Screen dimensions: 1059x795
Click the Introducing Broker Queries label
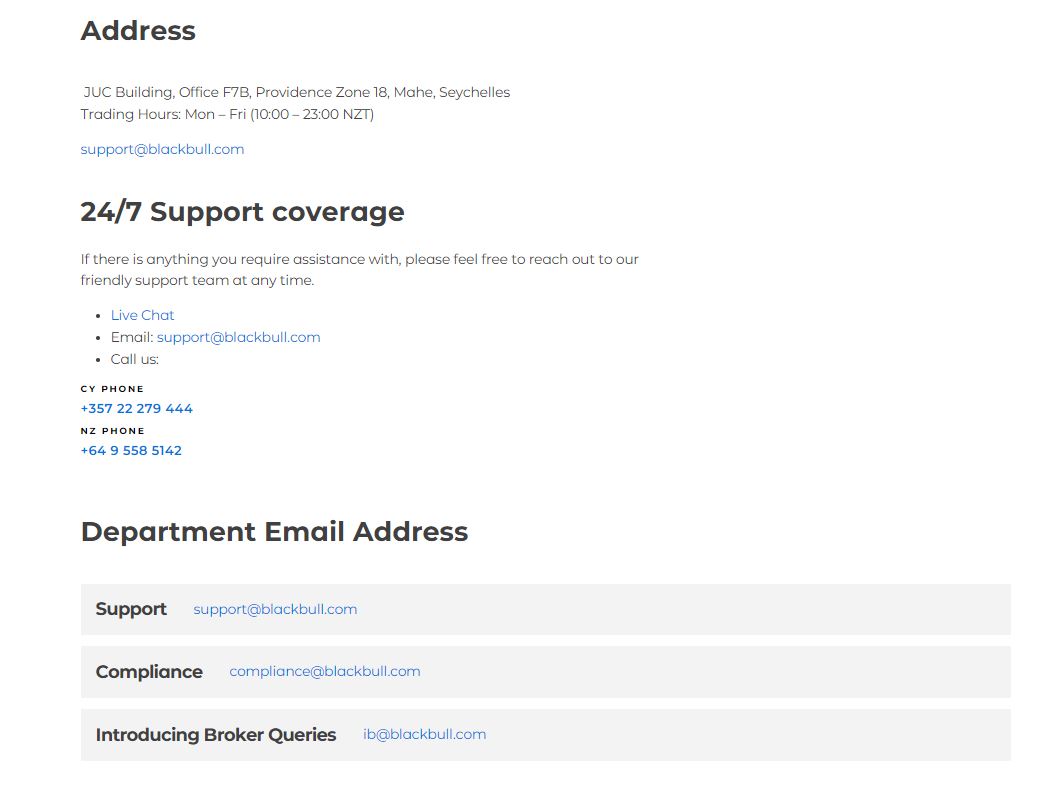tap(216, 735)
